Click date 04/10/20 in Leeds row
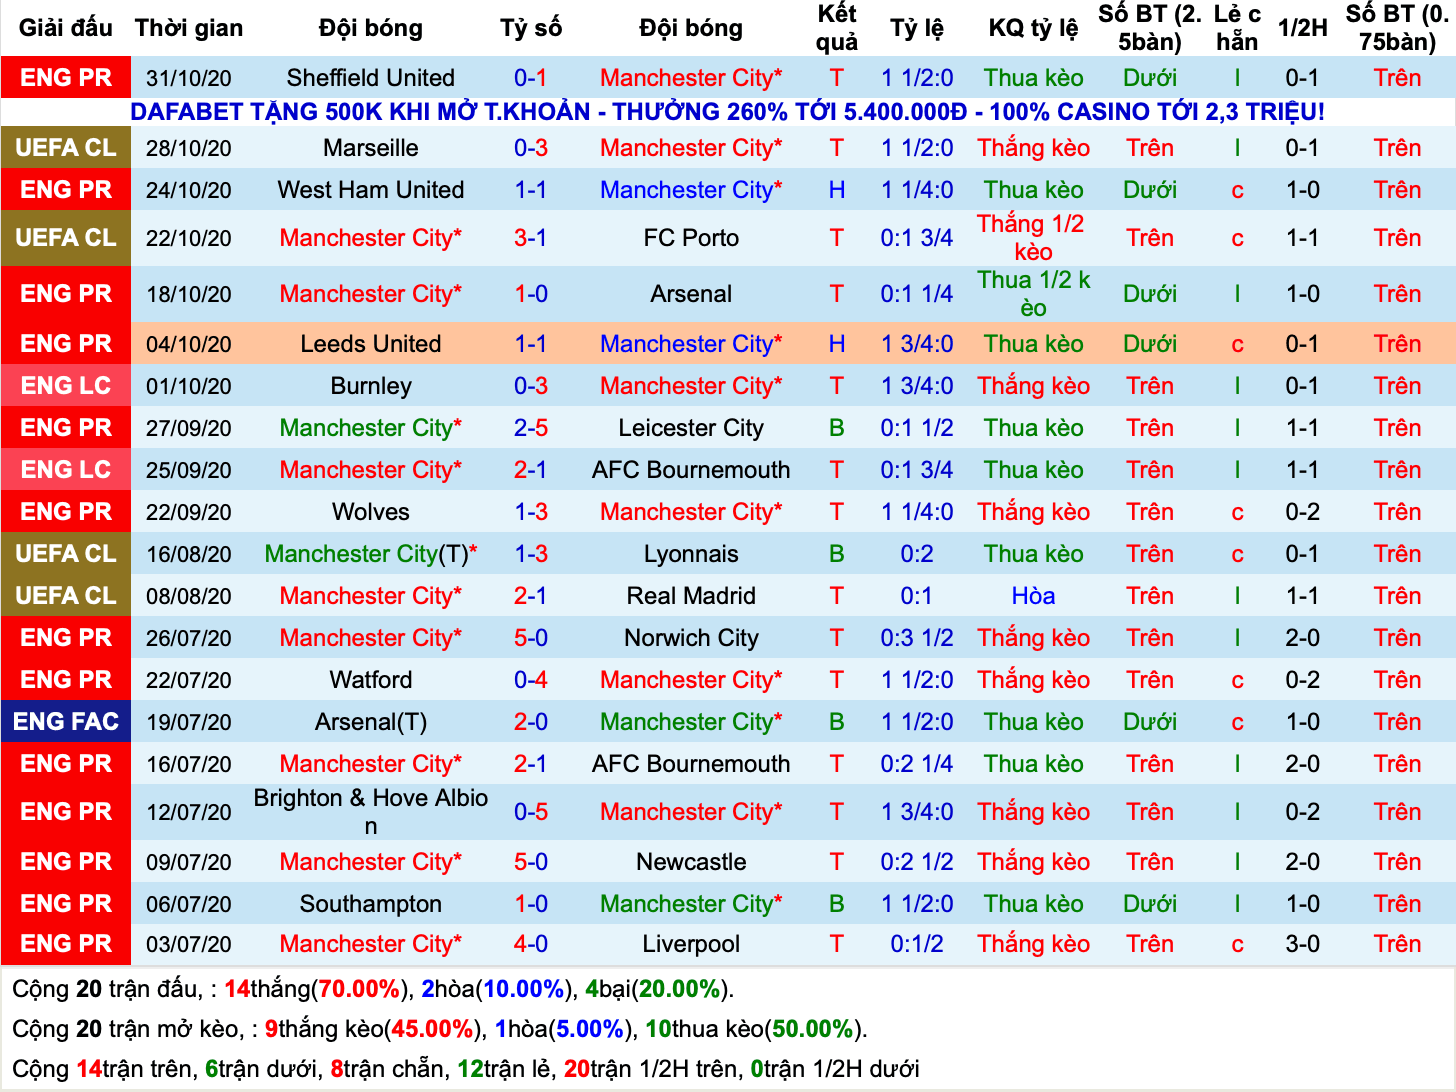Image resolution: width=1456 pixels, height=1092 pixels. point(189,344)
